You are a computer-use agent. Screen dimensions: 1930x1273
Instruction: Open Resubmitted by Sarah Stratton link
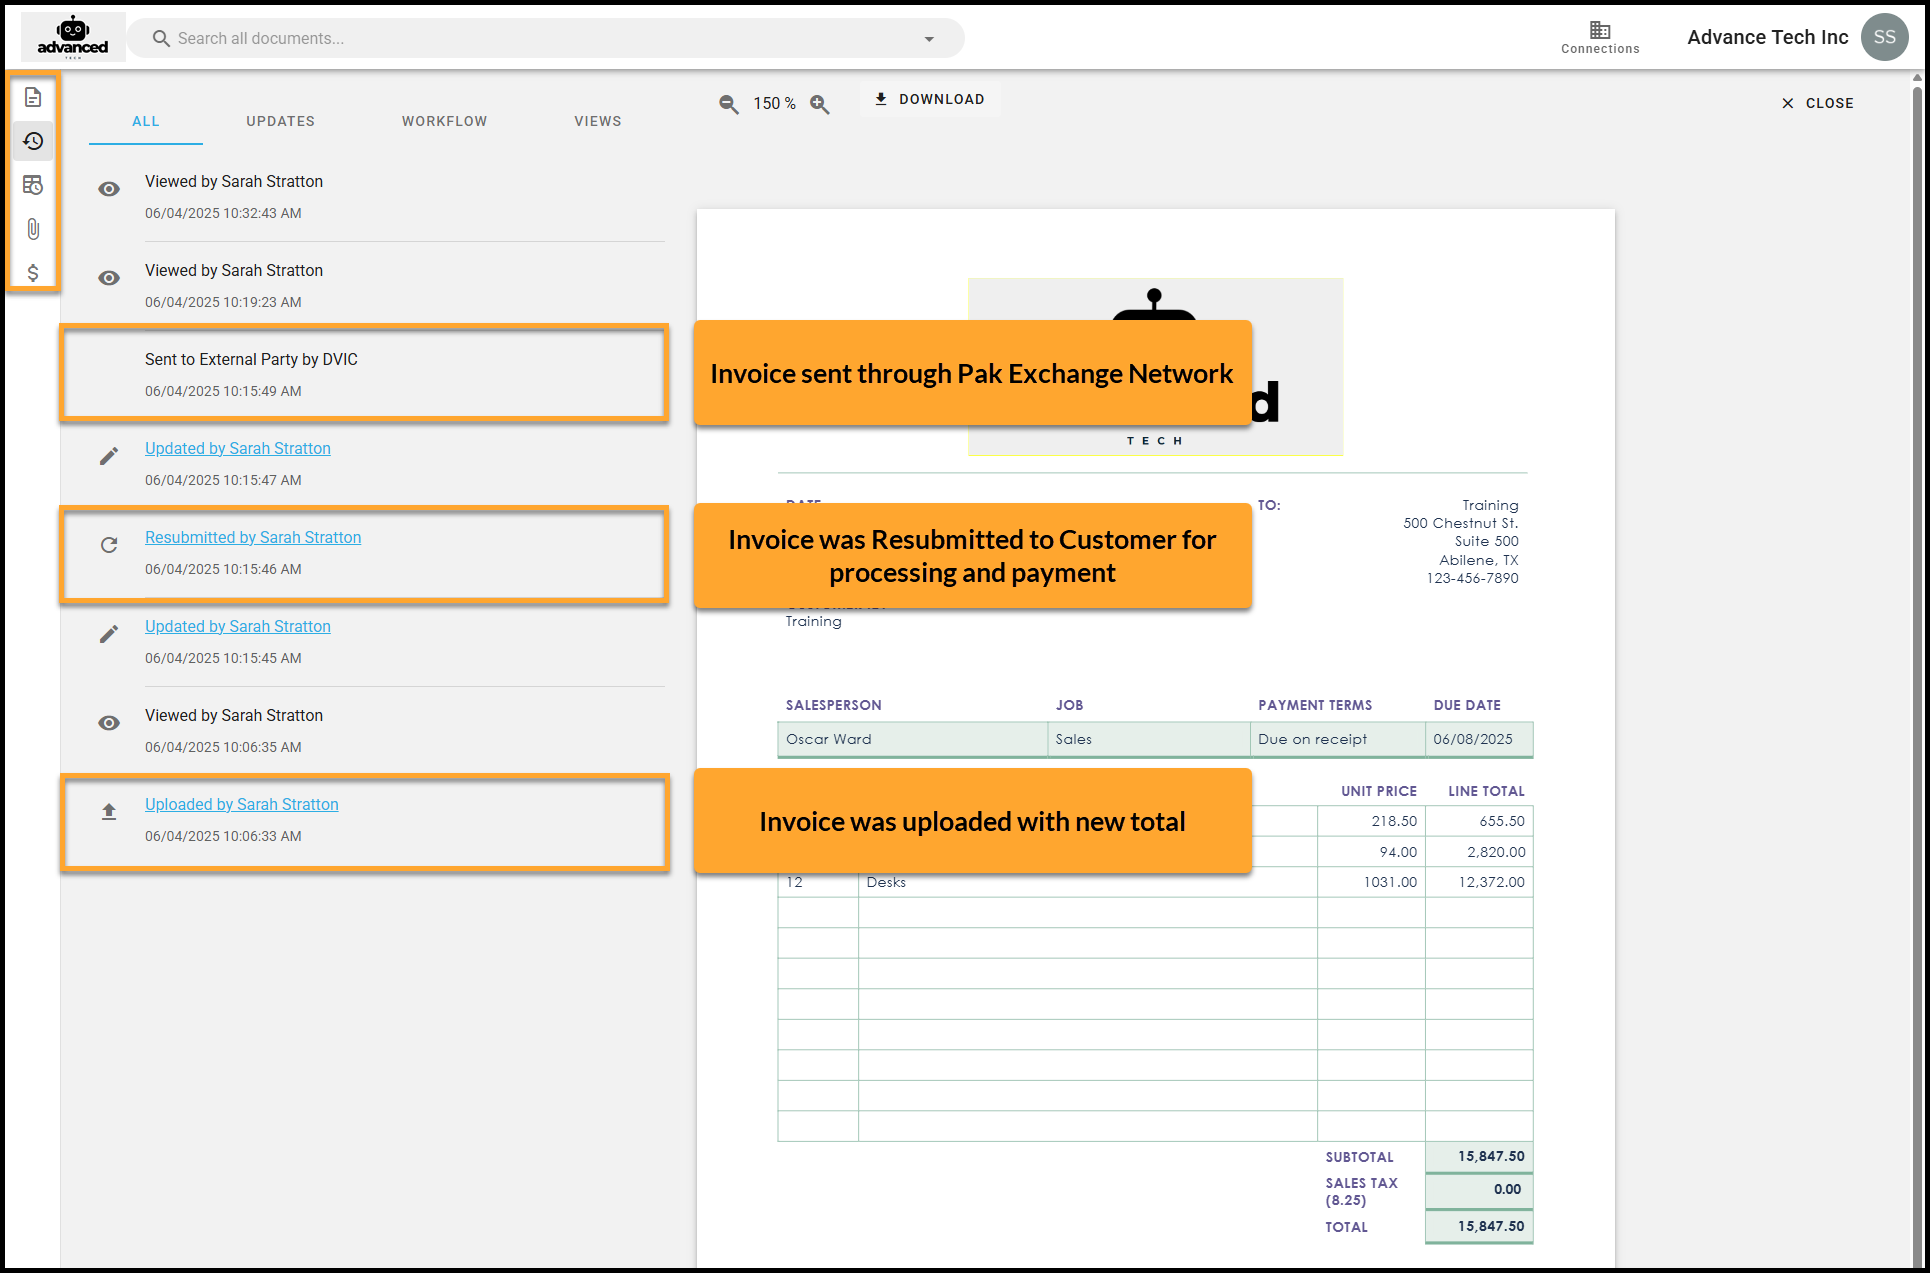(253, 537)
